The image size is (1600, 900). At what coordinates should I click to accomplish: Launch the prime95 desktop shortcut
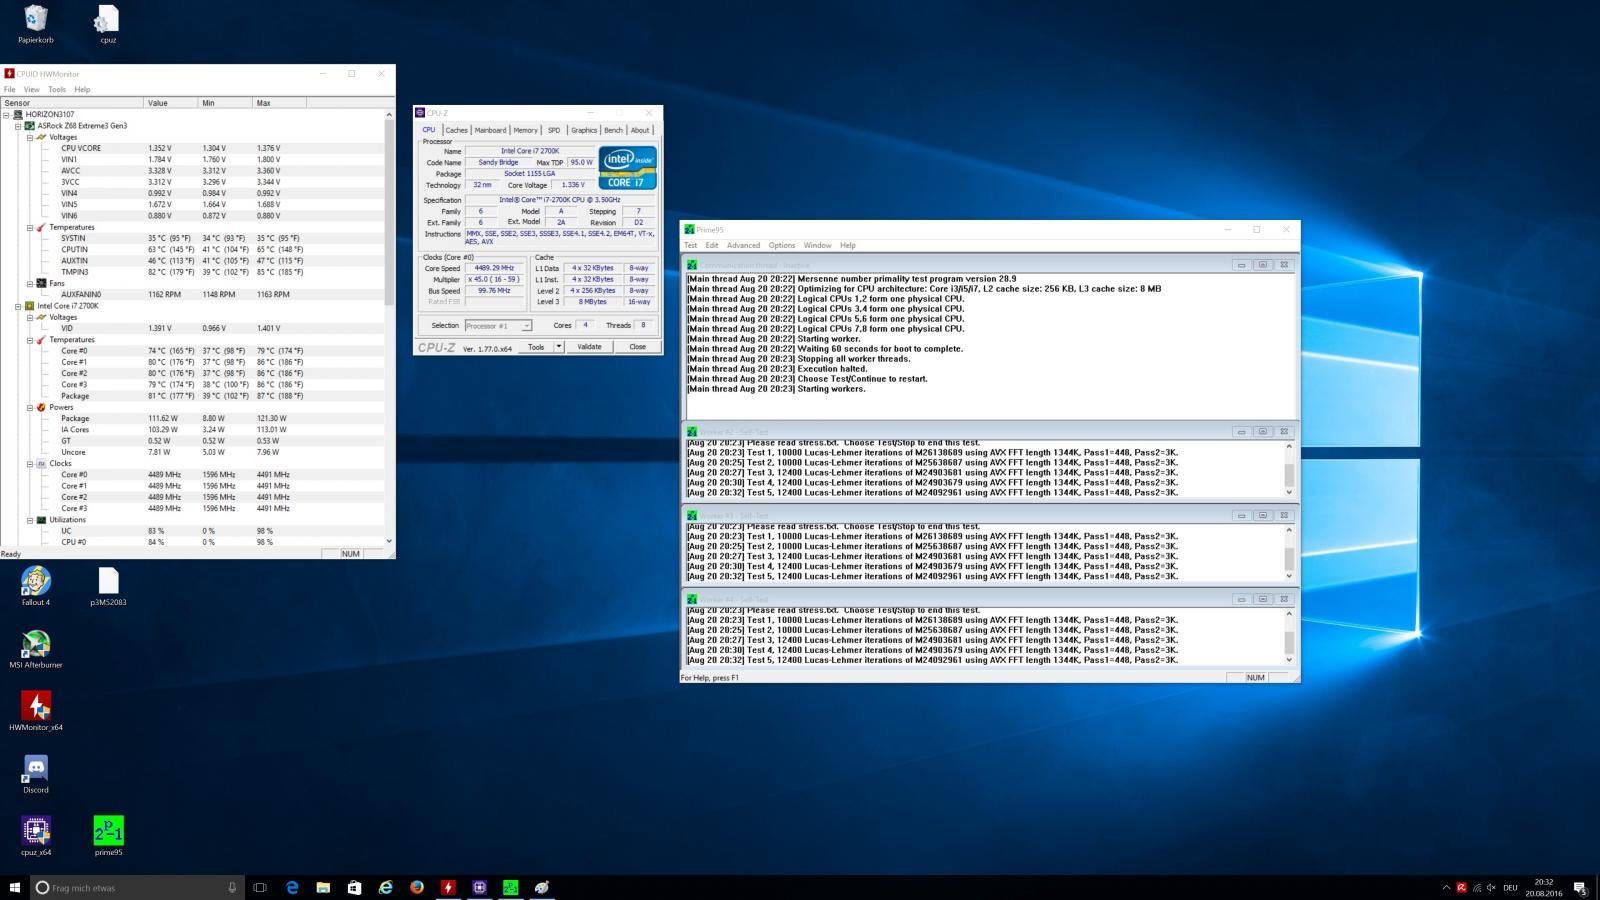click(x=108, y=836)
